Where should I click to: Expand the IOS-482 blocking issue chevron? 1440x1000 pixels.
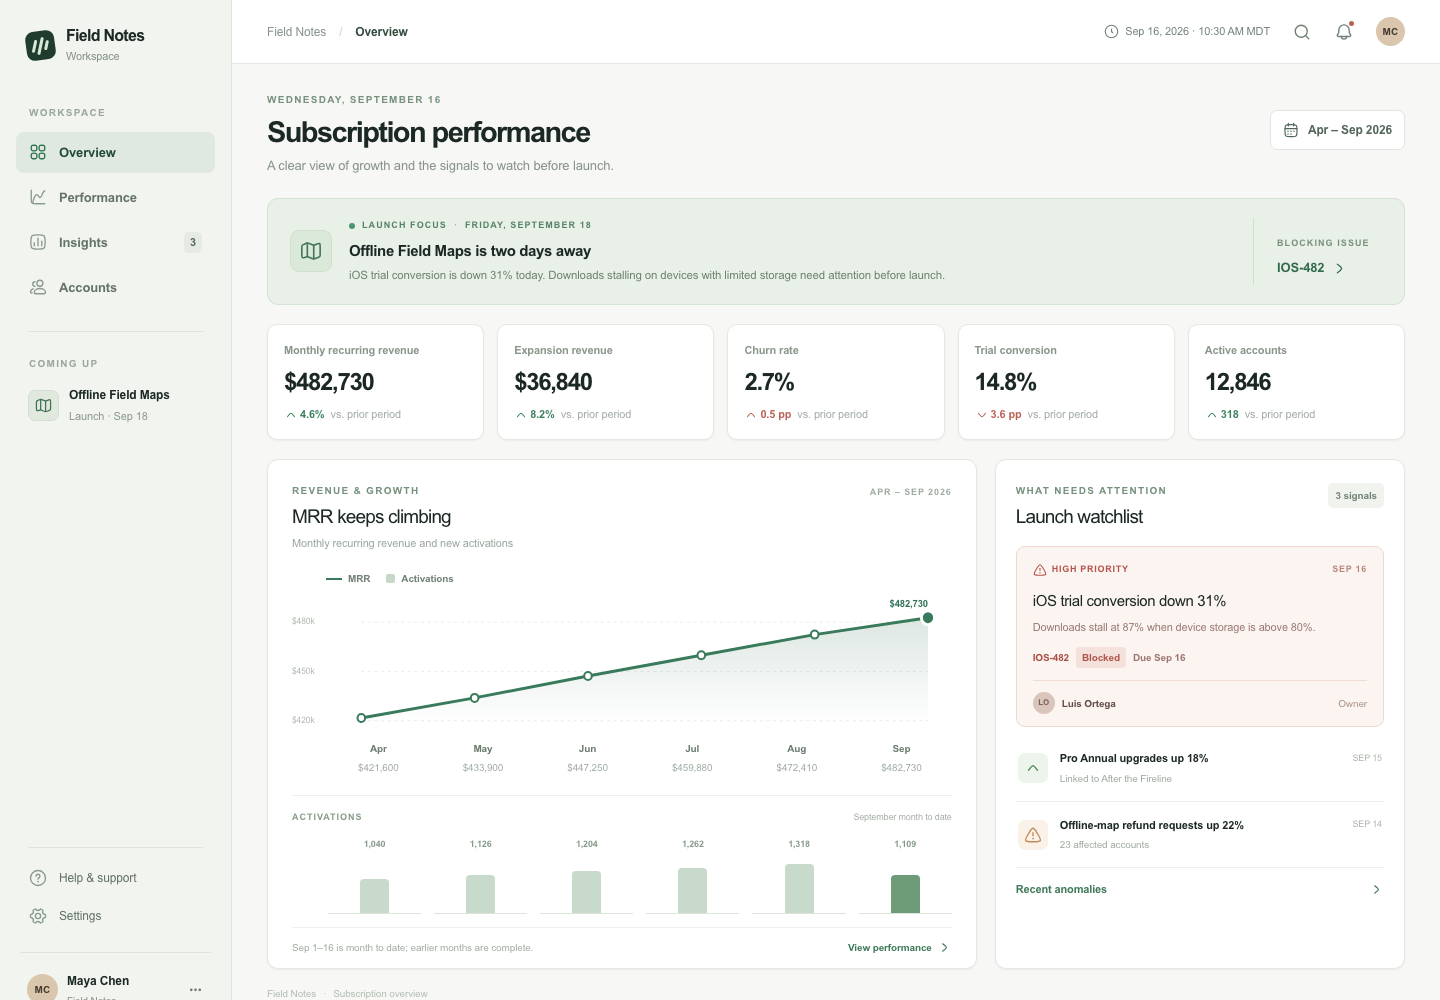tap(1340, 268)
